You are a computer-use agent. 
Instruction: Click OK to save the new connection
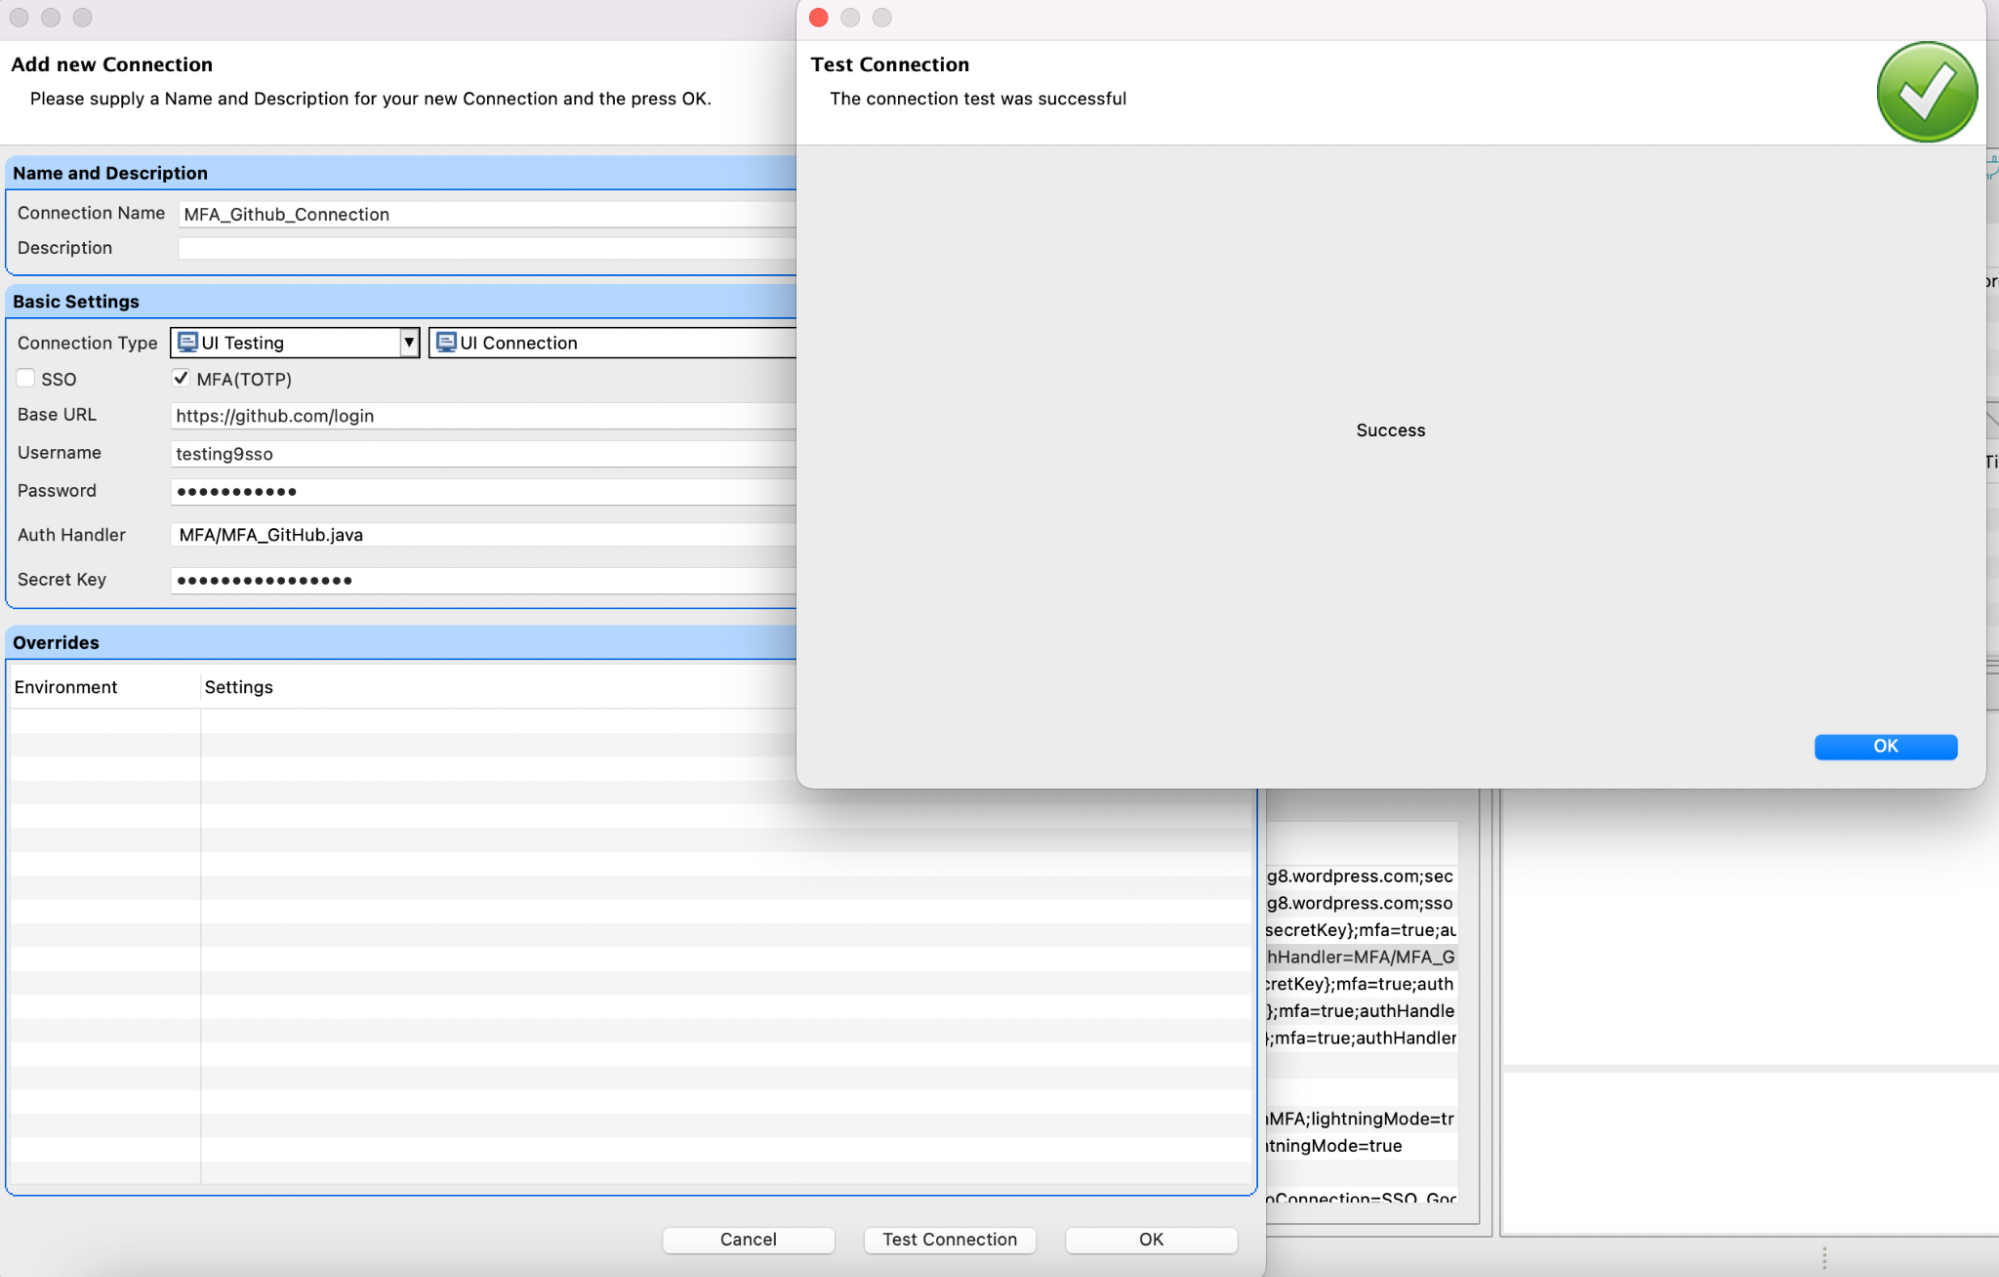point(1150,1239)
